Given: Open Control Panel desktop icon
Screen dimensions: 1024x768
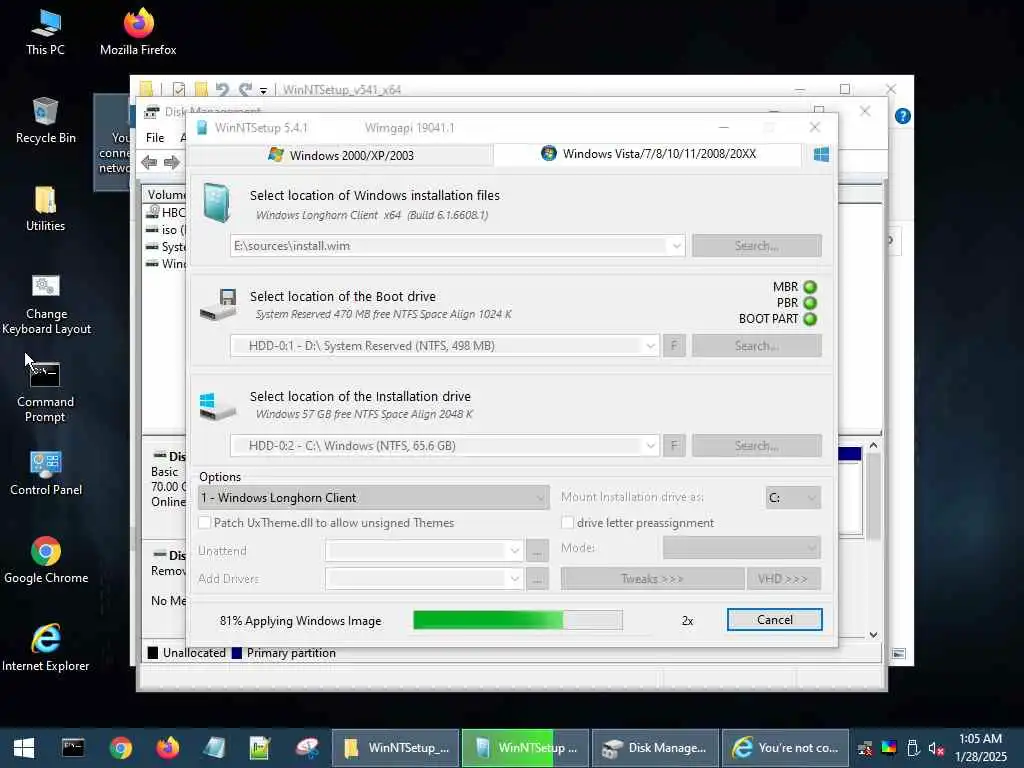Looking at the screenshot, I should (x=46, y=473).
